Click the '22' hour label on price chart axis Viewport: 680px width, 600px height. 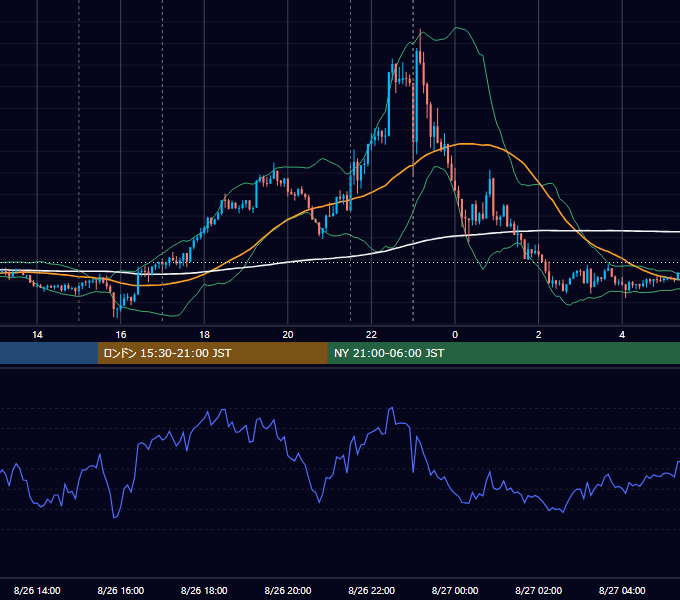(x=371, y=335)
